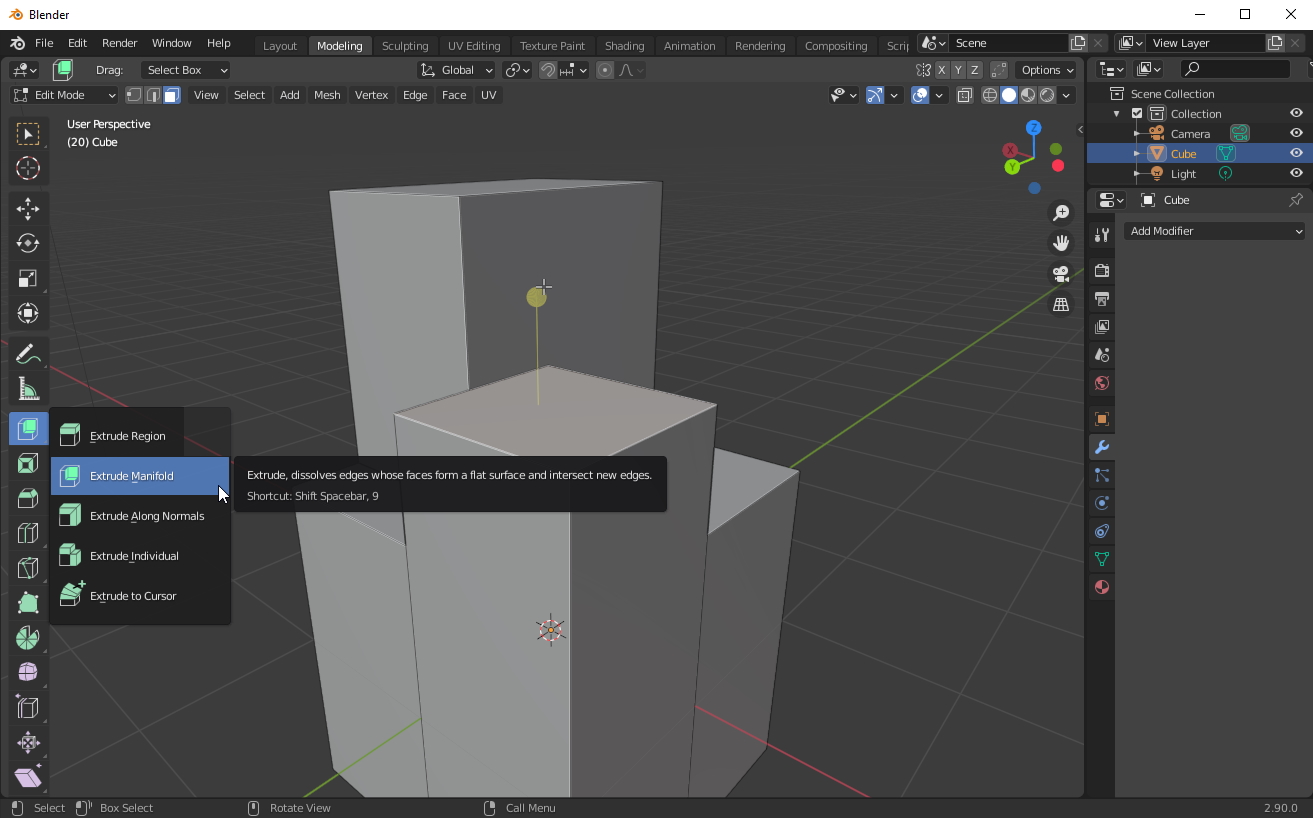The height and width of the screenshot is (818, 1313).
Task: Toggle visibility of the Light object
Action: [1296, 173]
